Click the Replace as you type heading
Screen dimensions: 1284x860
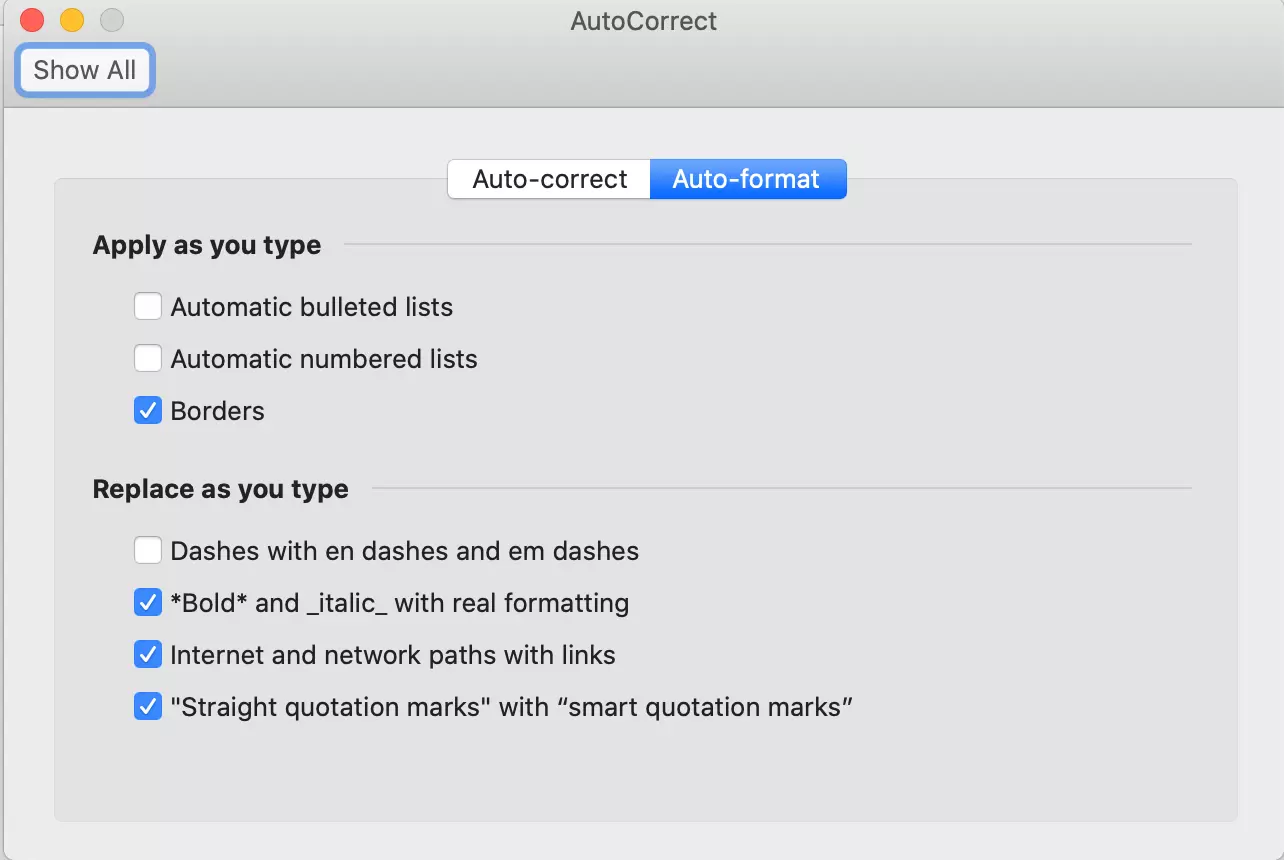click(220, 489)
